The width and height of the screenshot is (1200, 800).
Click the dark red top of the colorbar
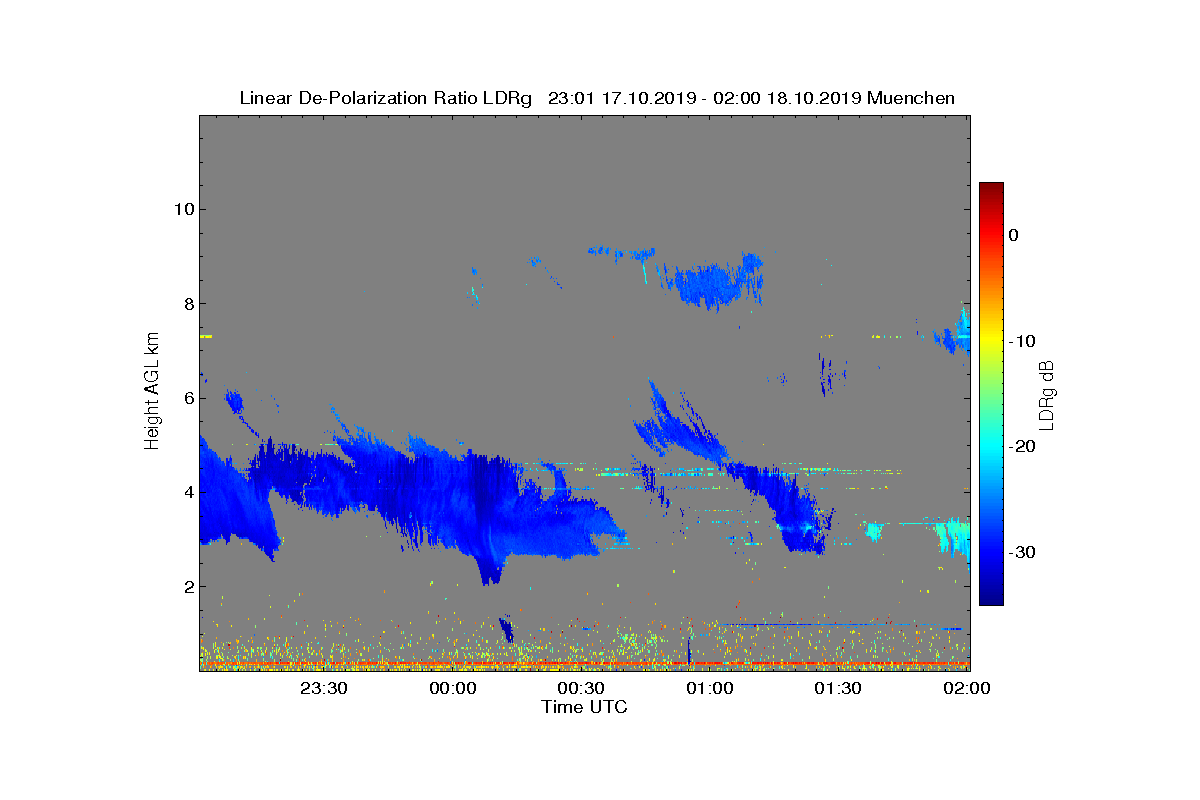tap(991, 190)
